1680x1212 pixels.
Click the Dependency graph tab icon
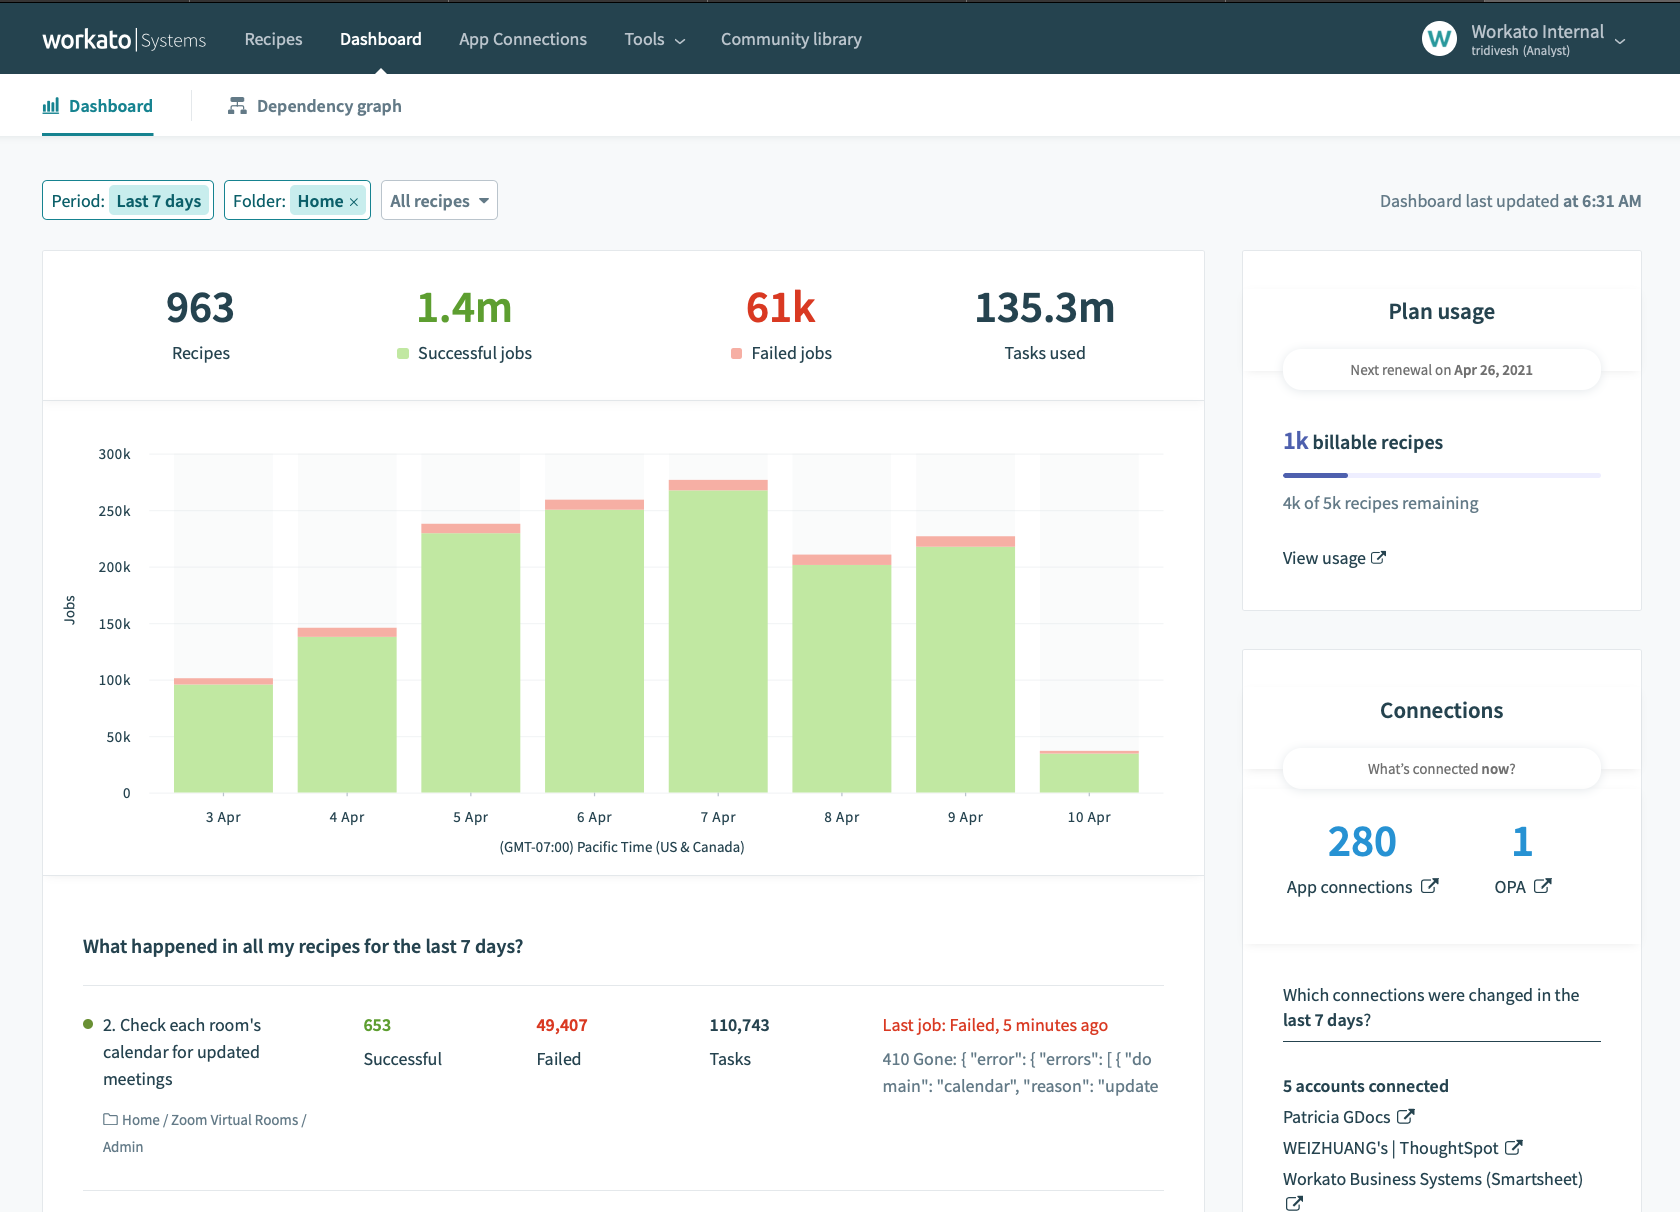237,106
